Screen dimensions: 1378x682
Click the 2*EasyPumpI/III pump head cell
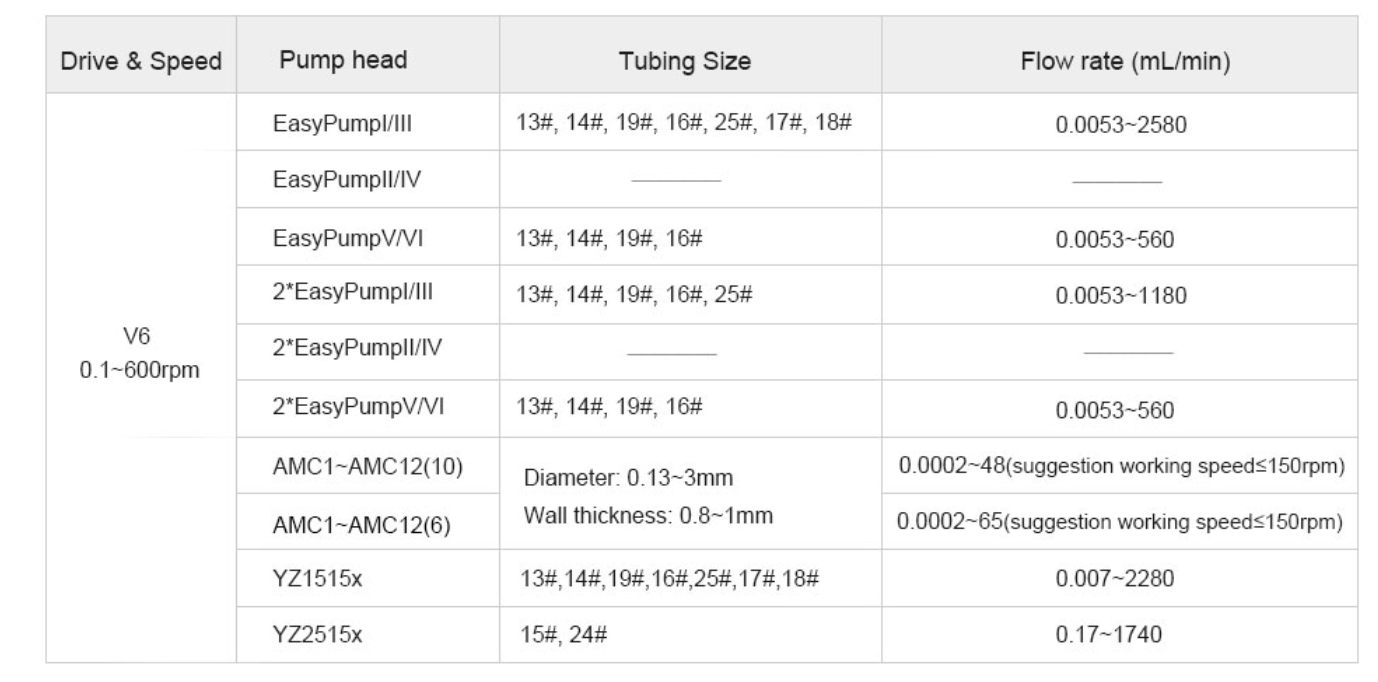[368, 294]
